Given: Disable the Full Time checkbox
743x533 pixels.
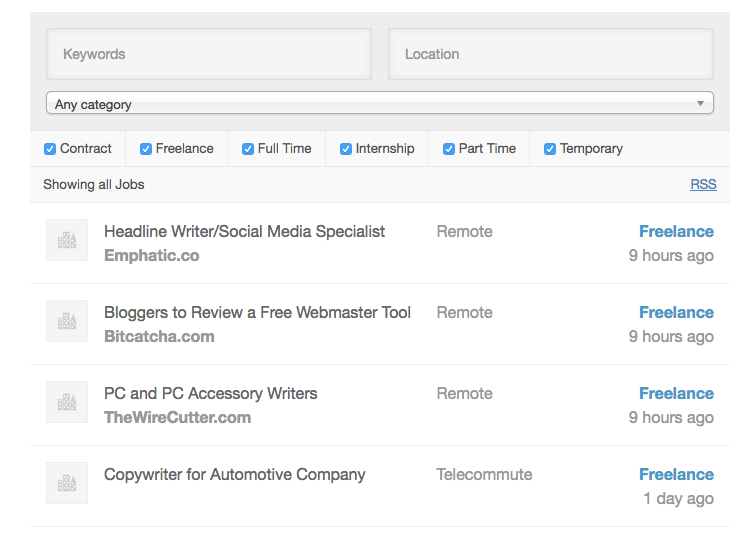Looking at the screenshot, I should pyautogui.click(x=248, y=149).
